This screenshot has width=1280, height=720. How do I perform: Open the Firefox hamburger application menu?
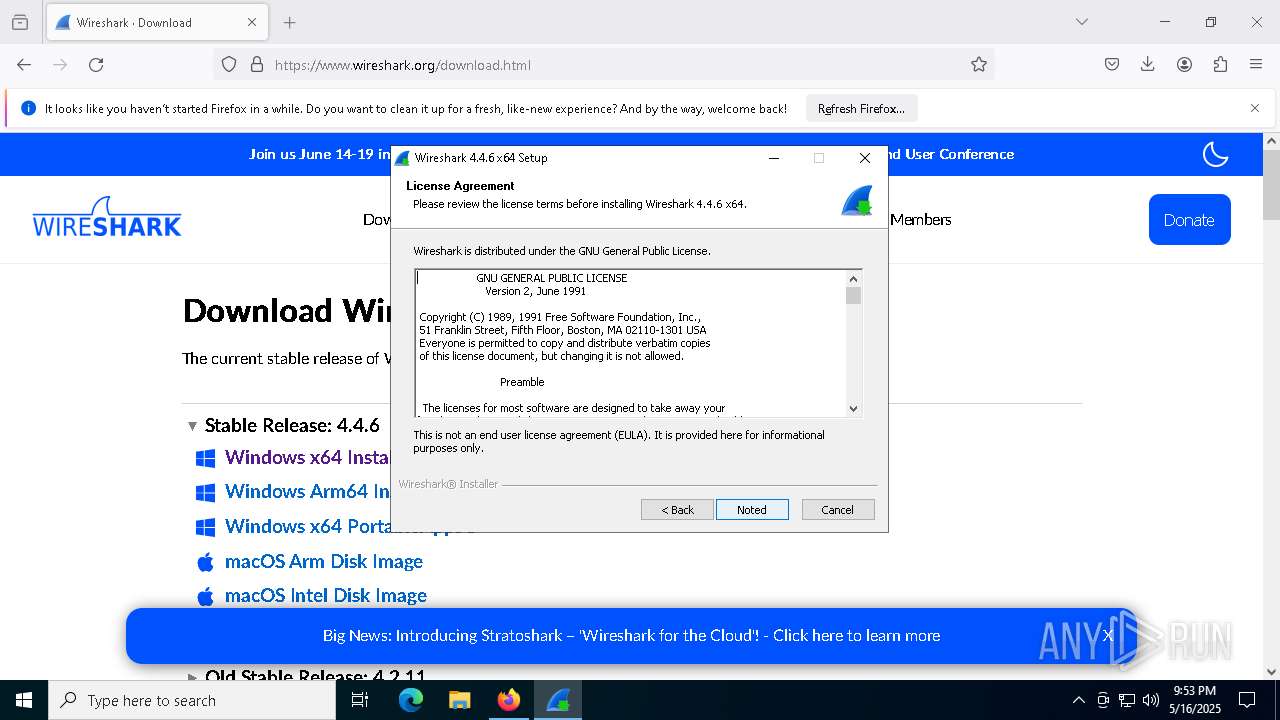pyautogui.click(x=1256, y=65)
